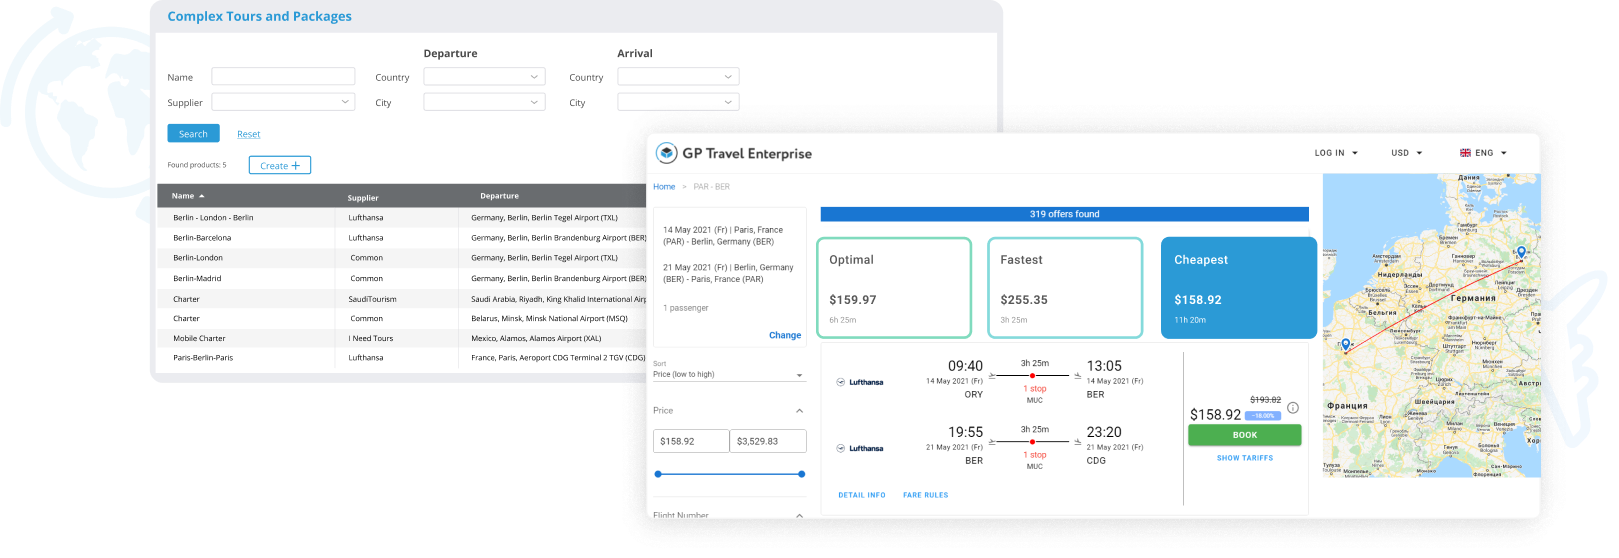The height and width of the screenshot is (558, 1619).
Task: Click the Name column sort arrow
Action: [x=201, y=196]
